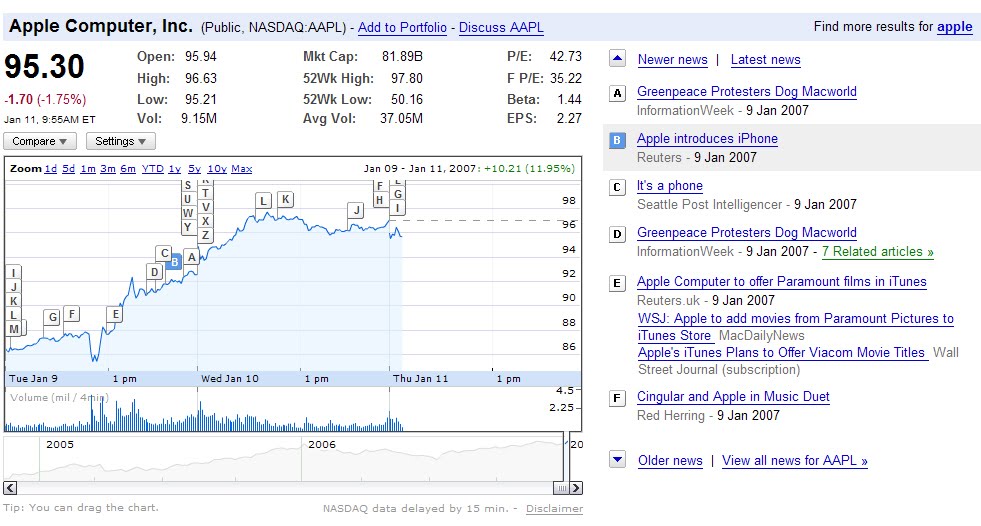Set chart zoom to Max
Viewport: 981px width, 526px height.
(x=241, y=169)
